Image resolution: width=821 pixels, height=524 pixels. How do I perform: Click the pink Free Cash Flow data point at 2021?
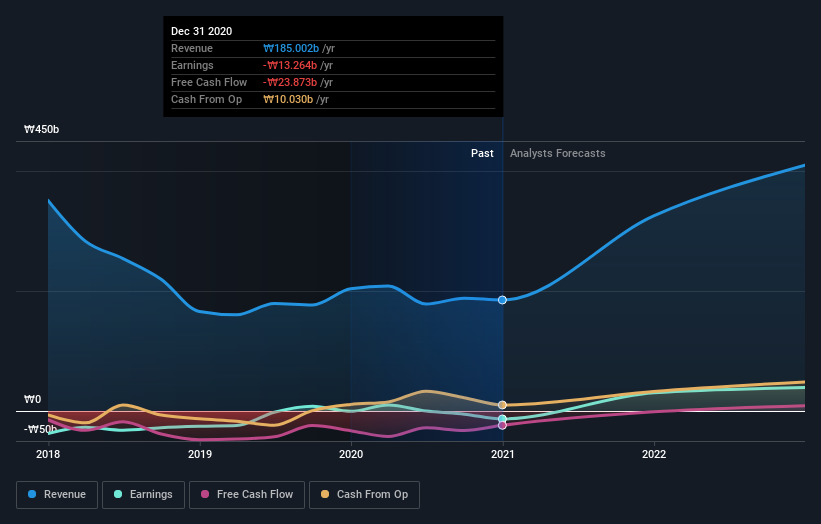pos(502,426)
